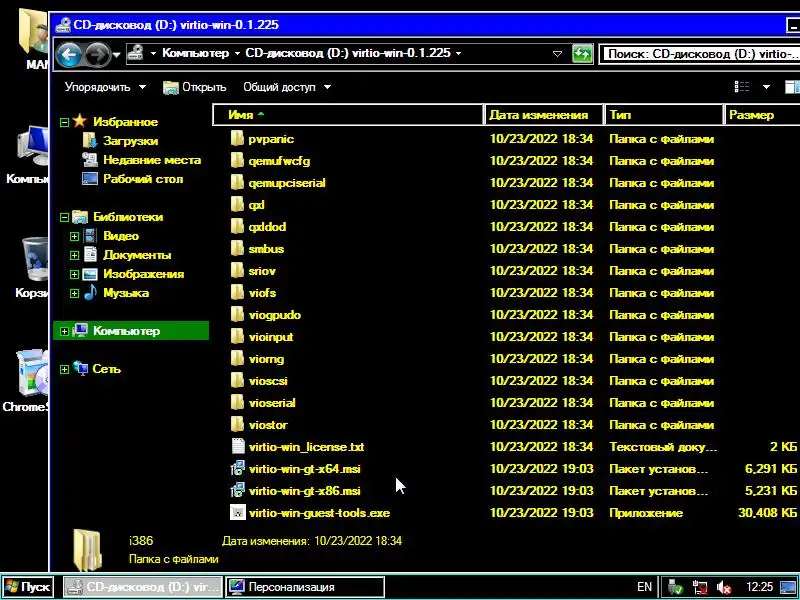Select the smbus folder
This screenshot has height=600, width=800.
point(266,249)
